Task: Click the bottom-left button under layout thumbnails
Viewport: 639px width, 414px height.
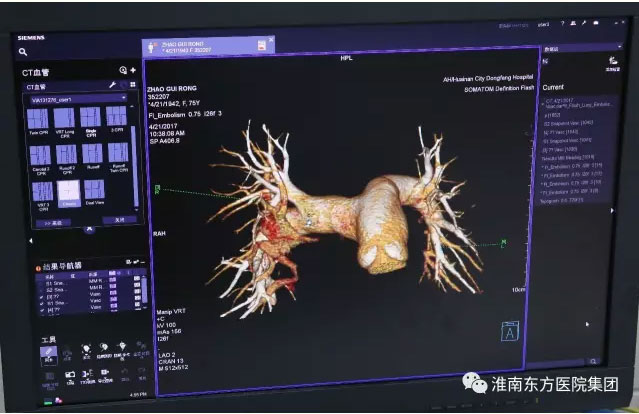Action: 53,222
